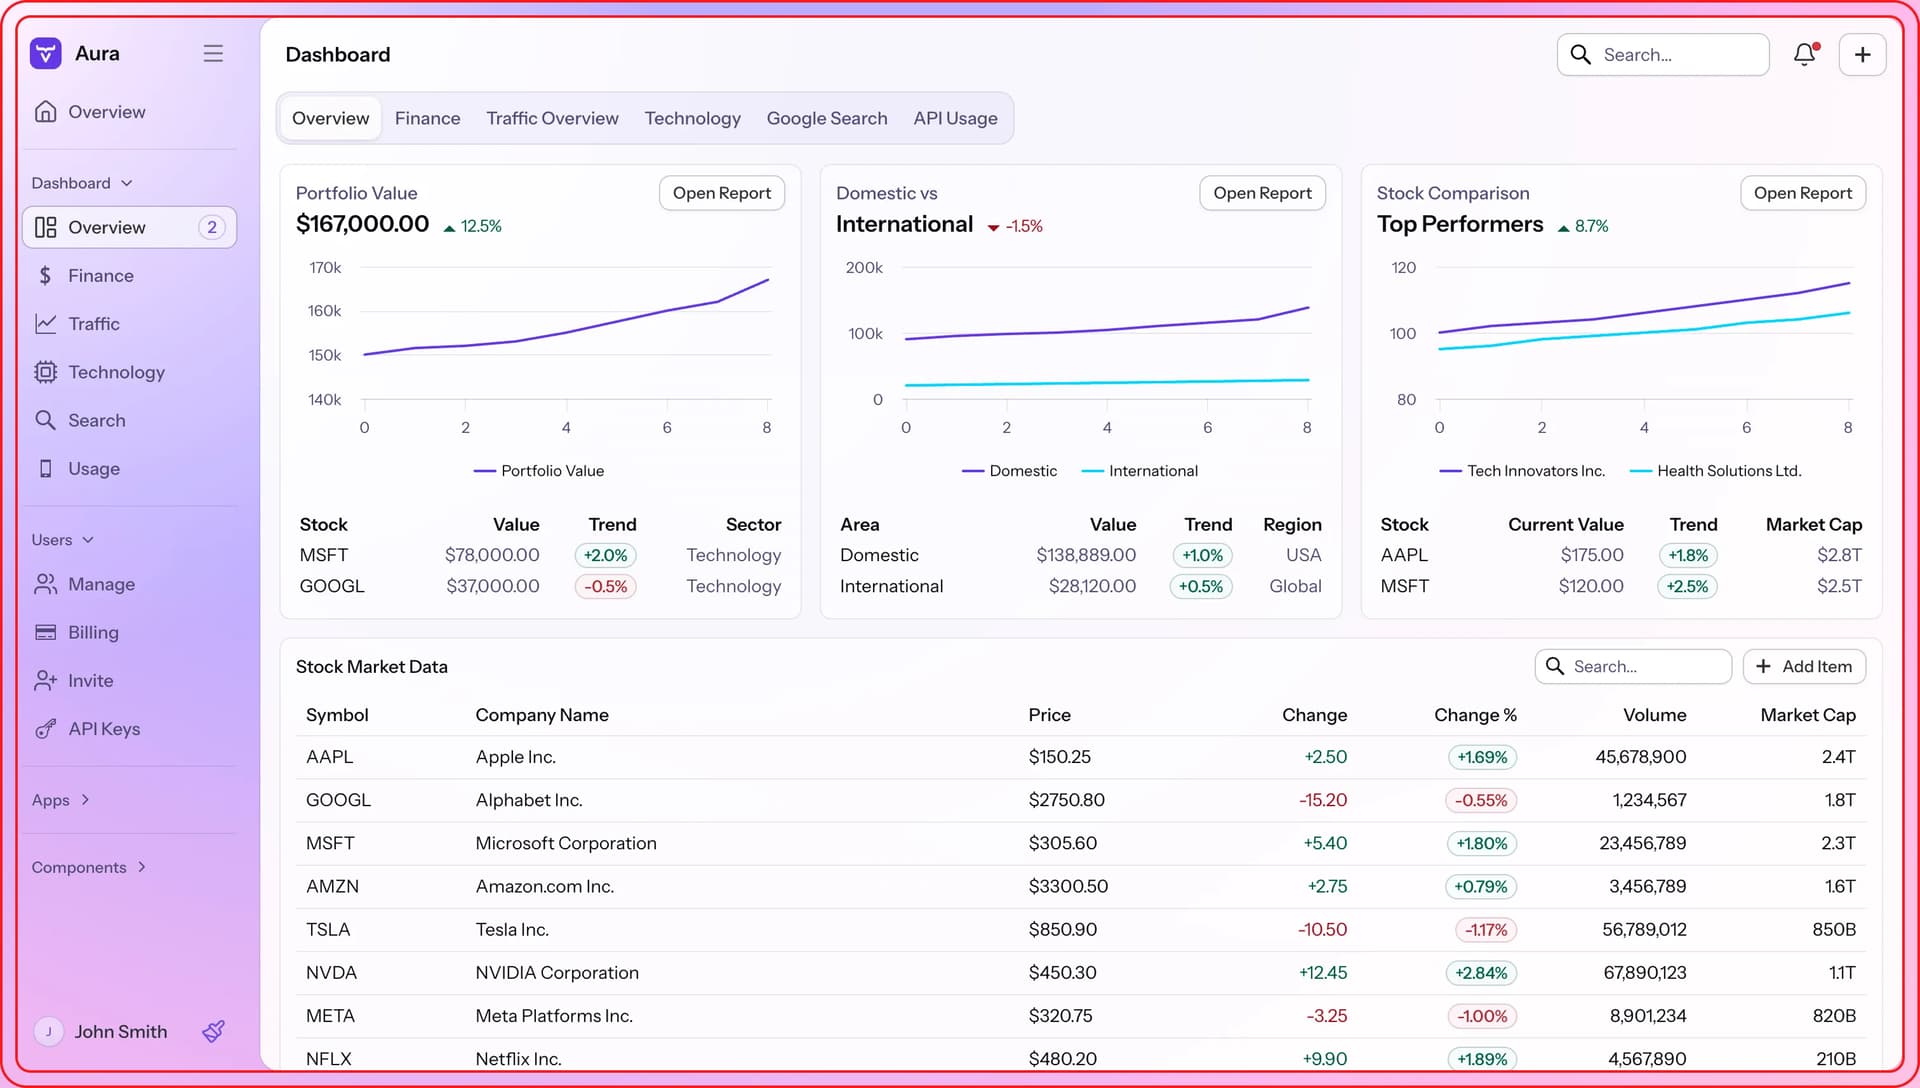Open API Keys key icon item
Viewport: 1920px width, 1088px height.
(x=45, y=729)
